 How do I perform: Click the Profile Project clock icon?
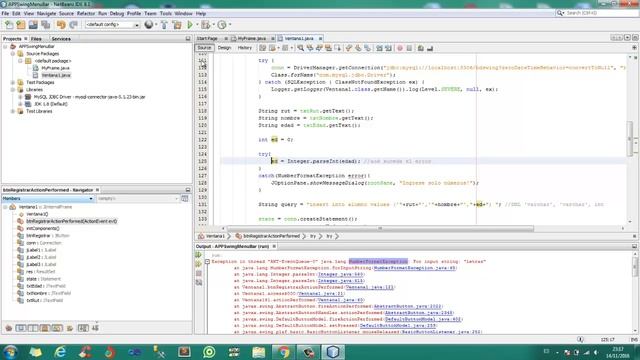222,25
